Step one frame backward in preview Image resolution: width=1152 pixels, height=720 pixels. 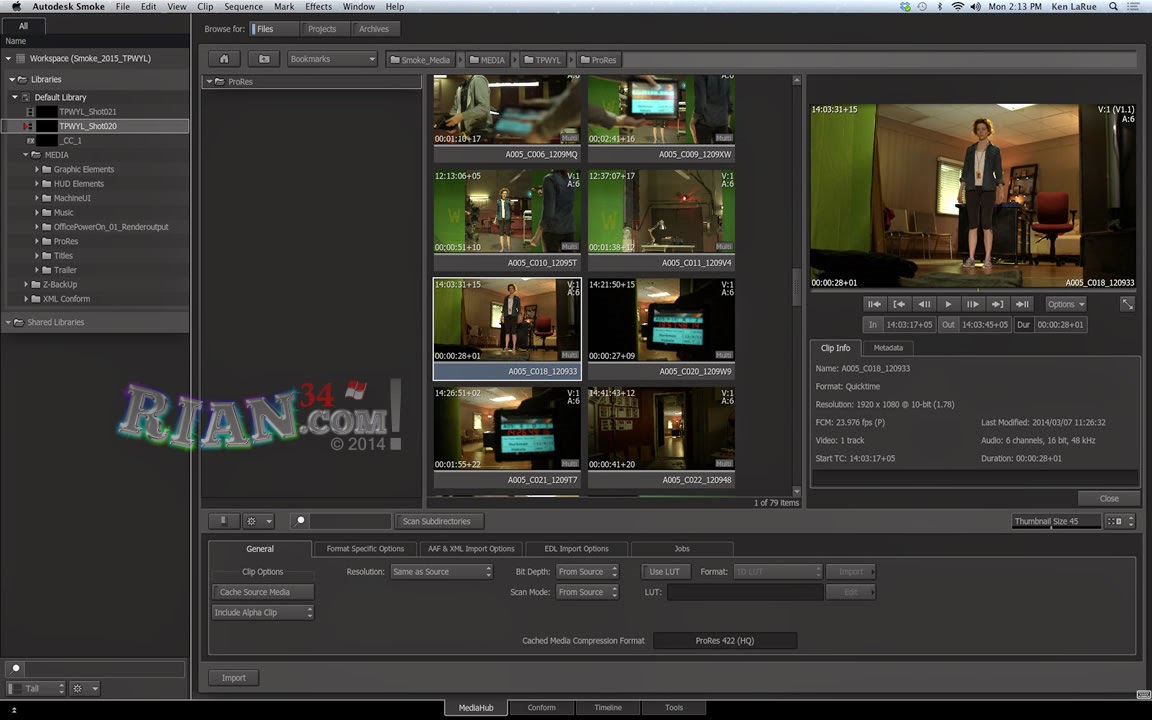coord(924,304)
